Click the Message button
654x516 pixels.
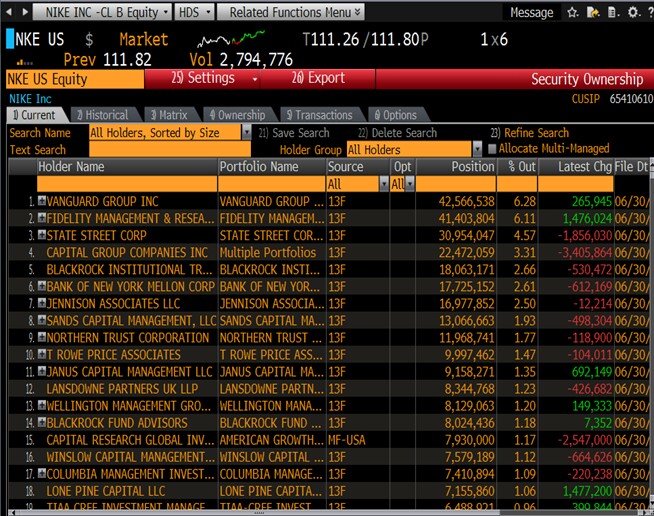[531, 13]
